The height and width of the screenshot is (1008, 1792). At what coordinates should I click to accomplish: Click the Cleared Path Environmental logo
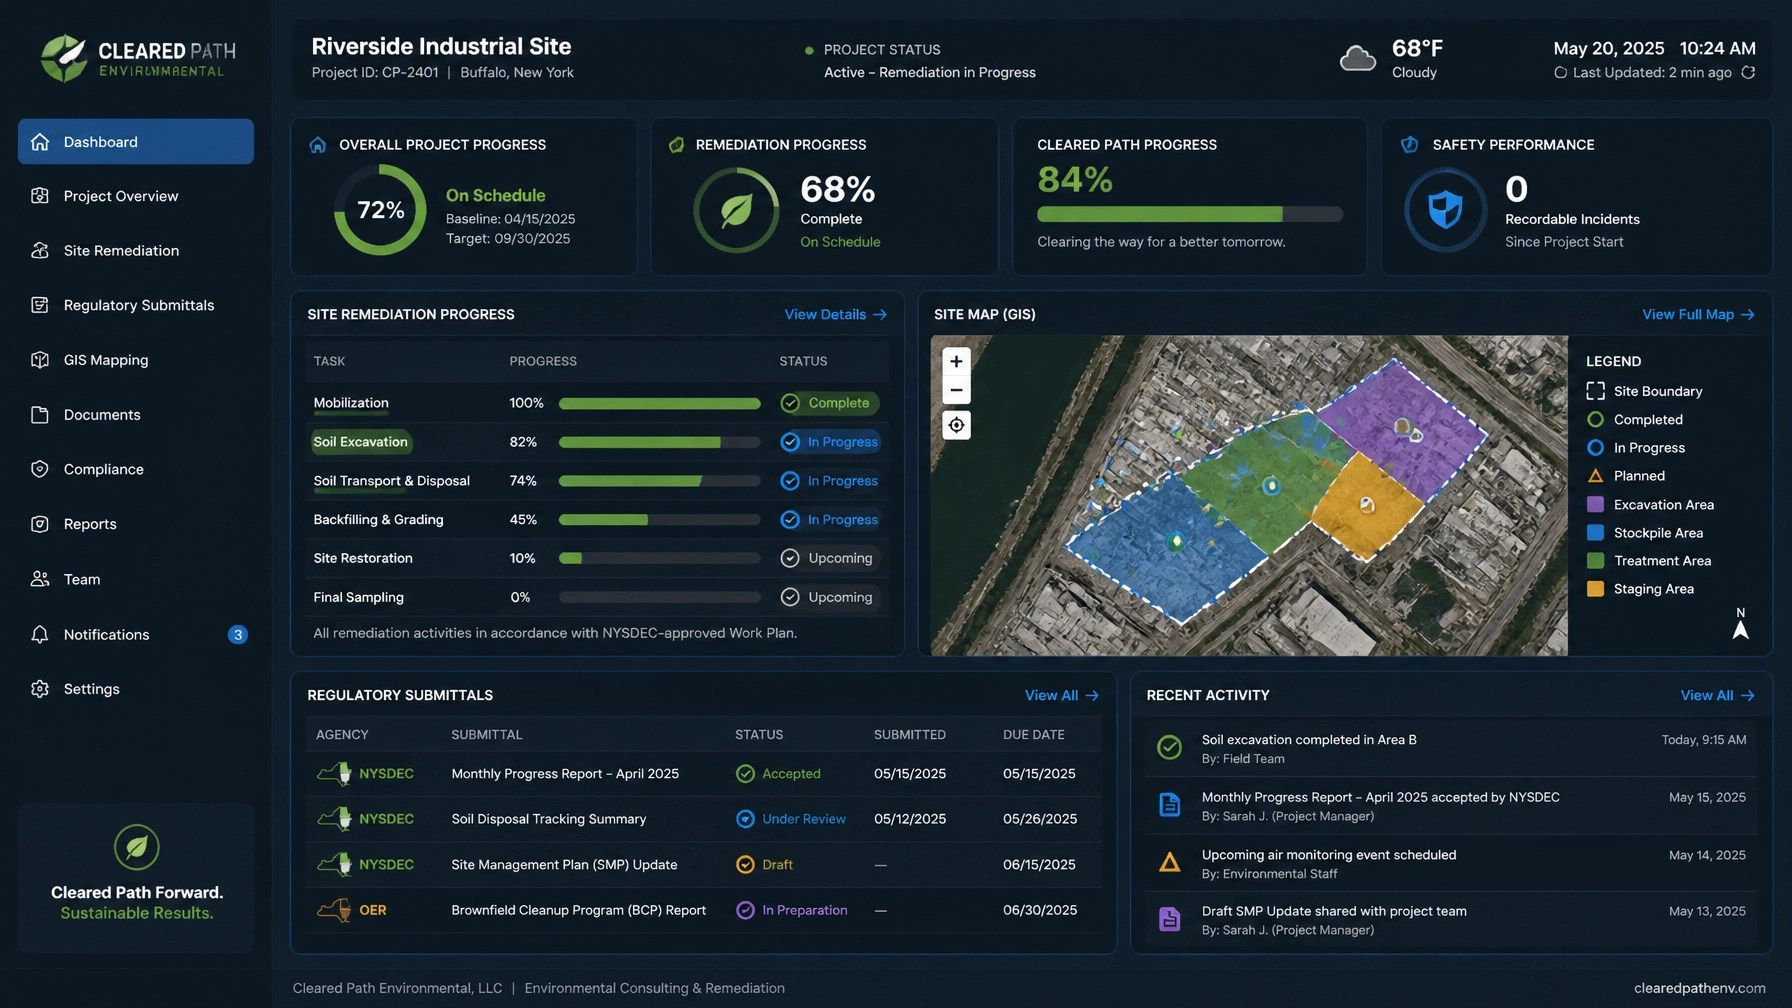[x=138, y=58]
